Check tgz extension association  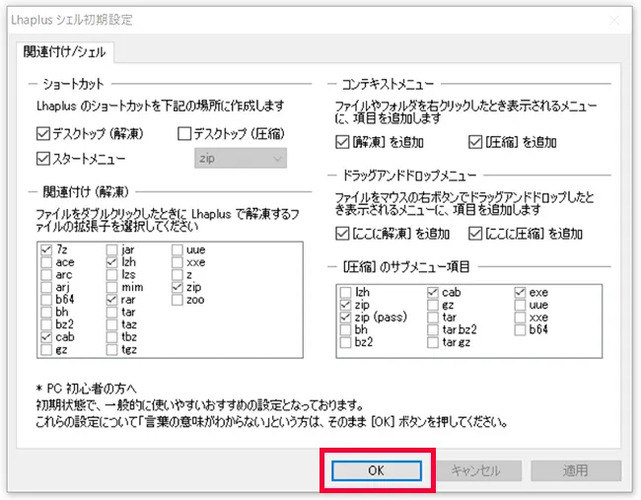[112, 350]
